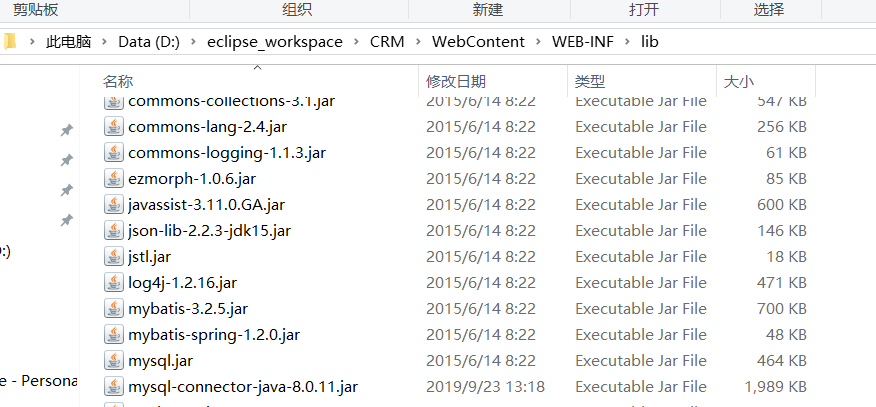The height and width of the screenshot is (407, 876).
Task: Sort files by the 名称 column header
Action: [x=118, y=81]
